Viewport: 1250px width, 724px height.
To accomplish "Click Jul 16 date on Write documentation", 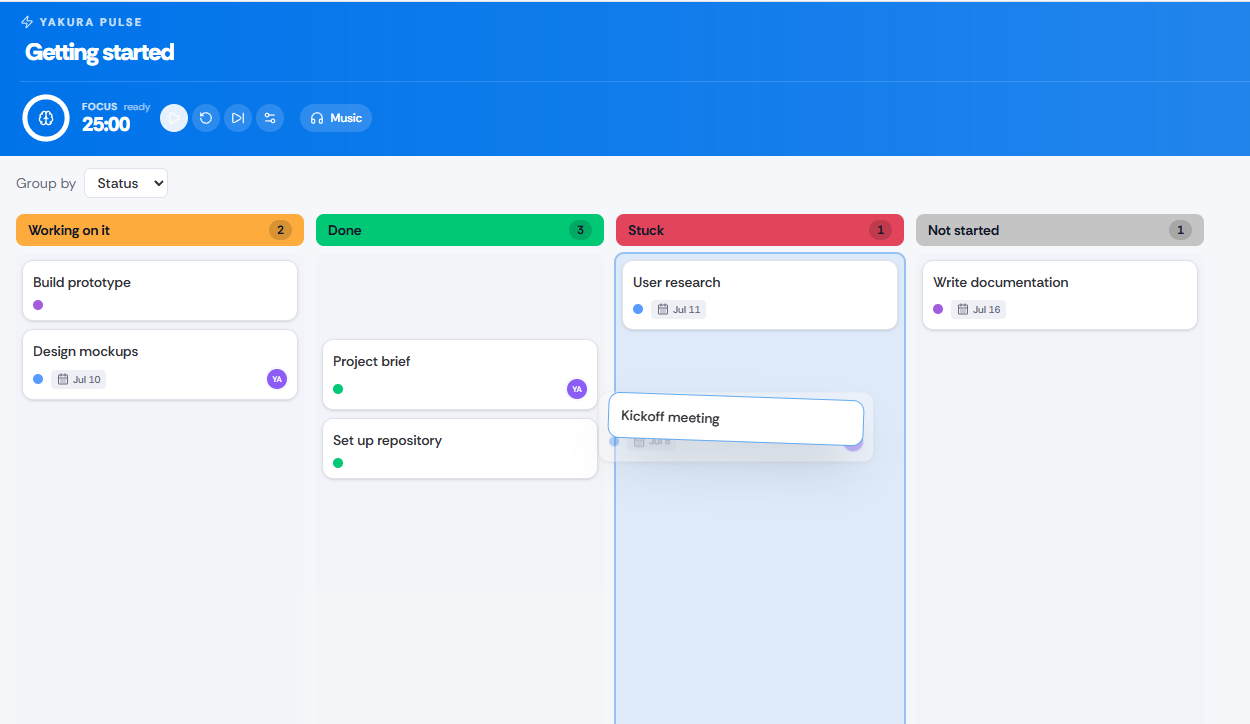I will (x=979, y=309).
